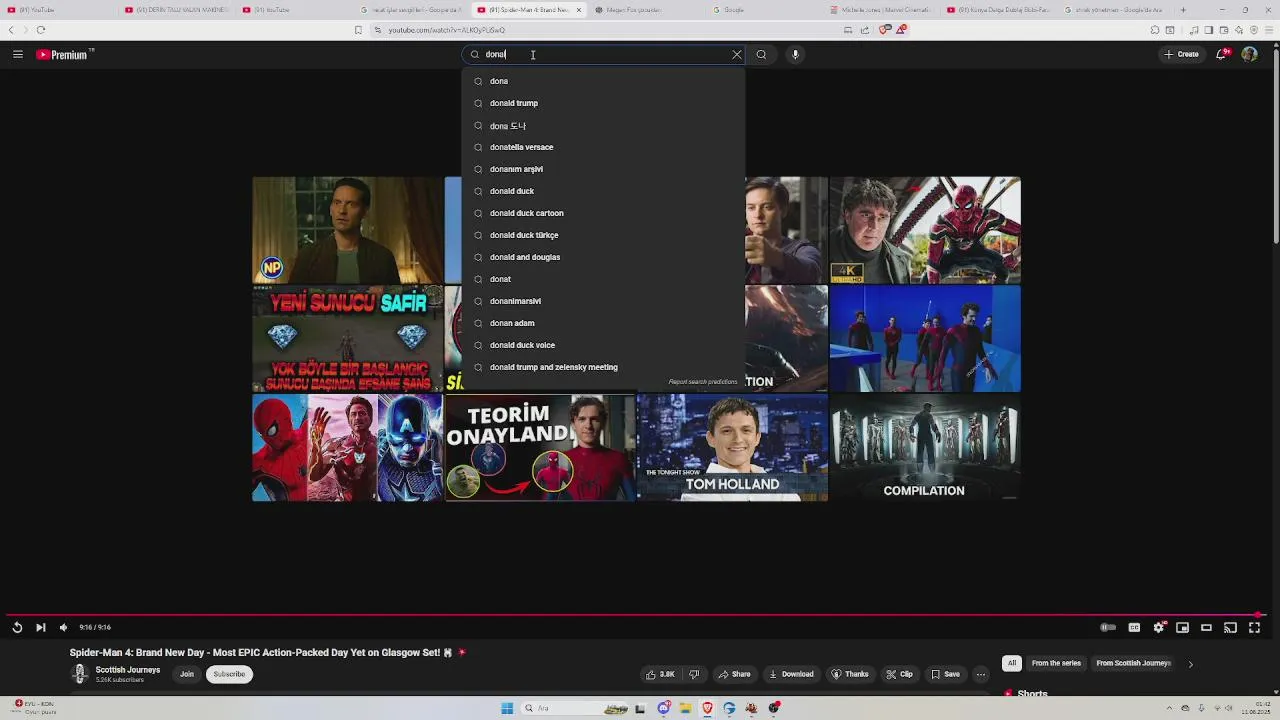Choose the 'donanım arşivi' suggestion

tap(603, 169)
